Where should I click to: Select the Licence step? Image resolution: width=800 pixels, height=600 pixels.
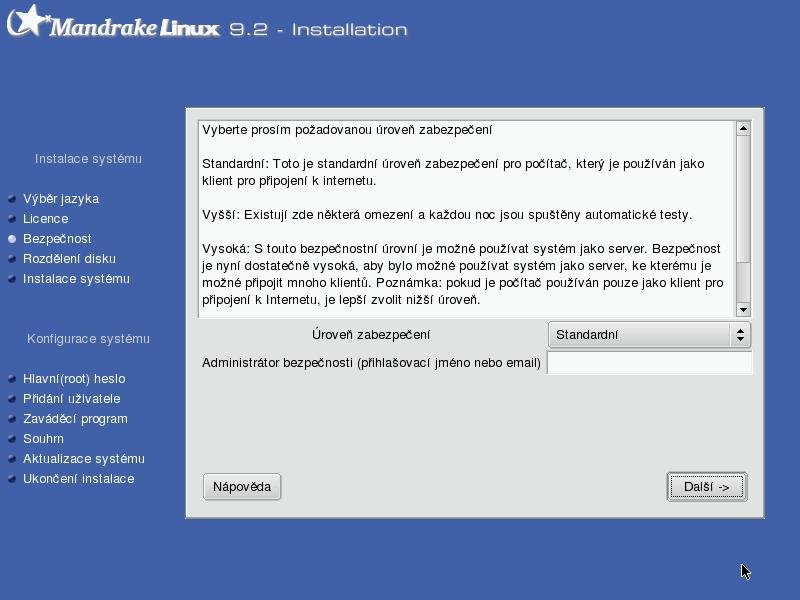pyautogui.click(x=45, y=219)
